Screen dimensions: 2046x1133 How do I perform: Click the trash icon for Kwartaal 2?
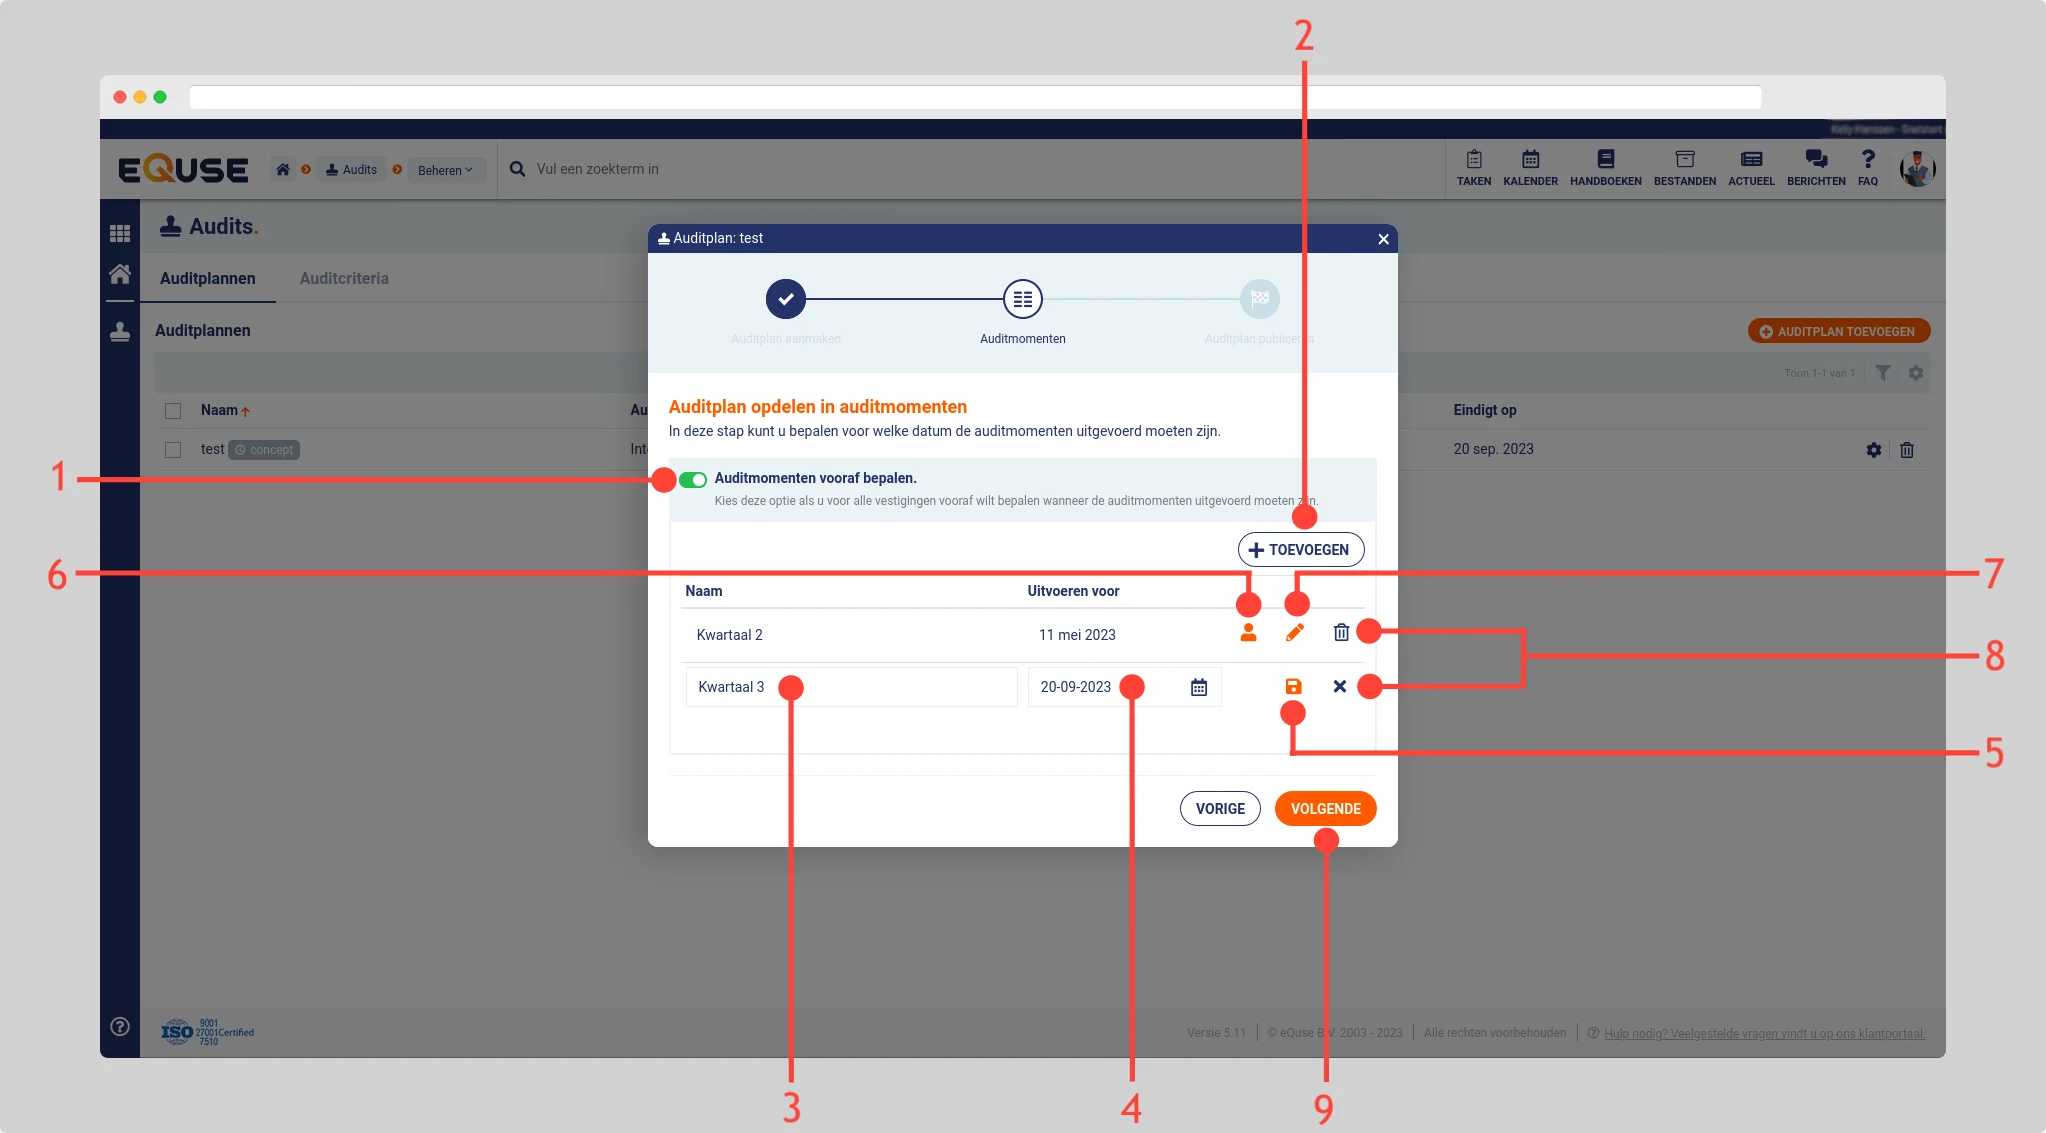pyautogui.click(x=1341, y=632)
